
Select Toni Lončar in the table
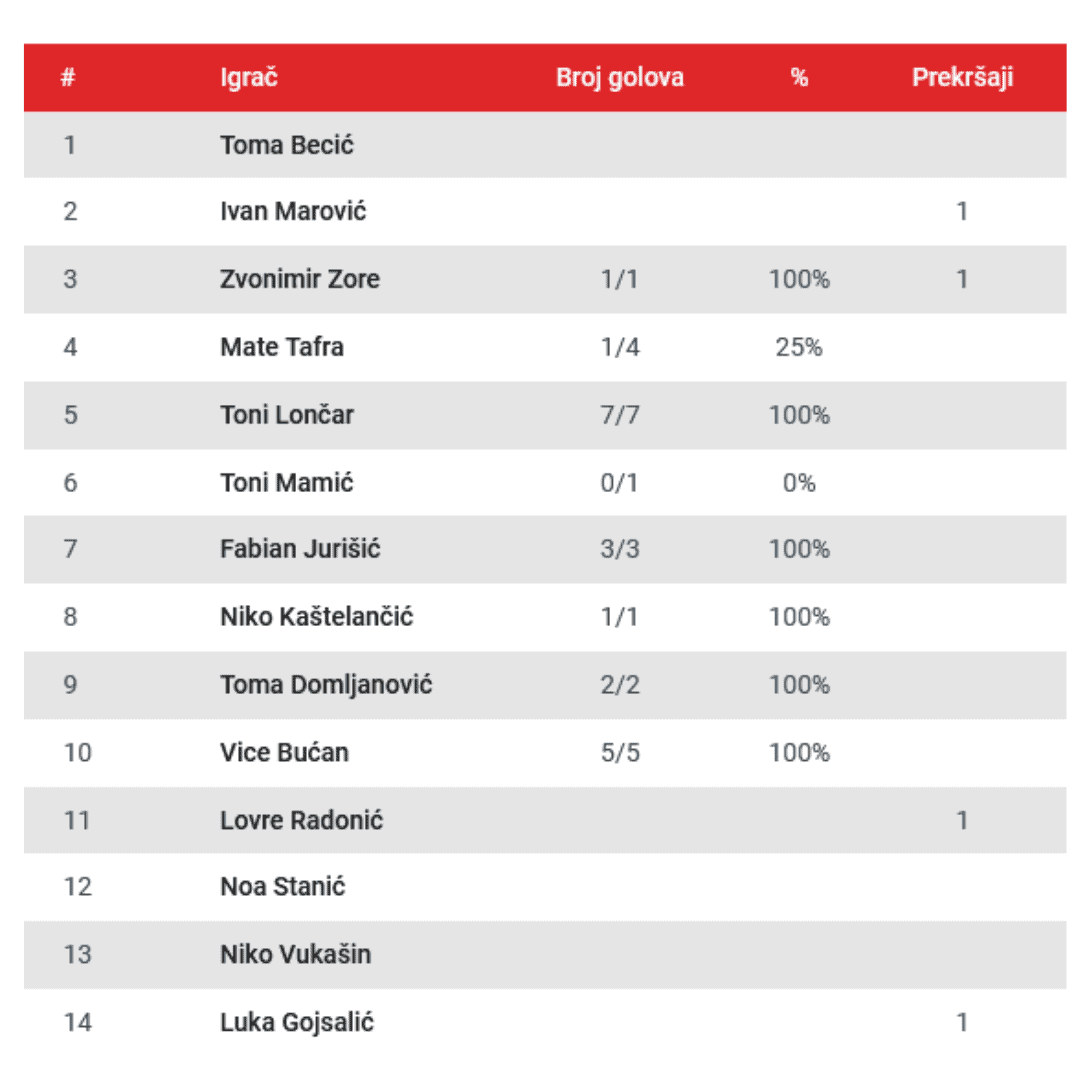pos(287,414)
